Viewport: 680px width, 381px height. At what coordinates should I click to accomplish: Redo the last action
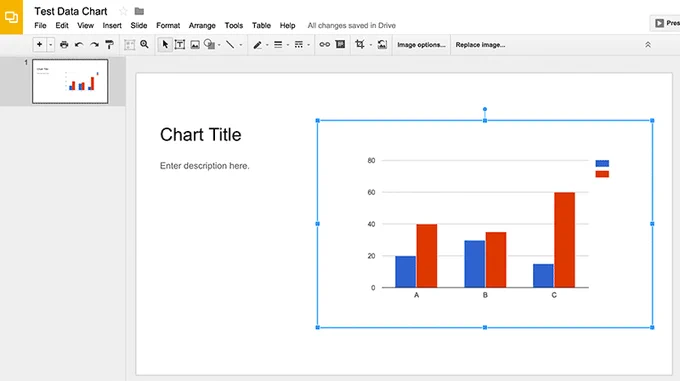[x=94, y=44]
